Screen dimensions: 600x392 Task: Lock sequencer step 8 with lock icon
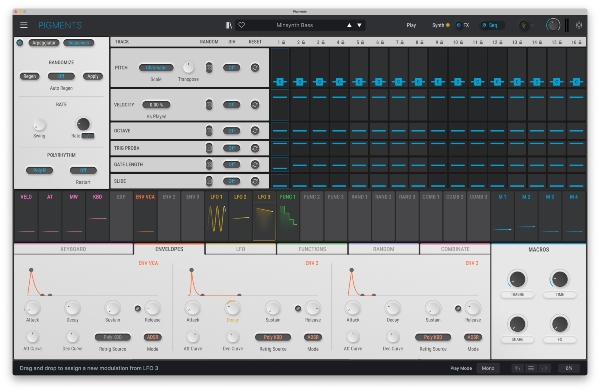[422, 42]
